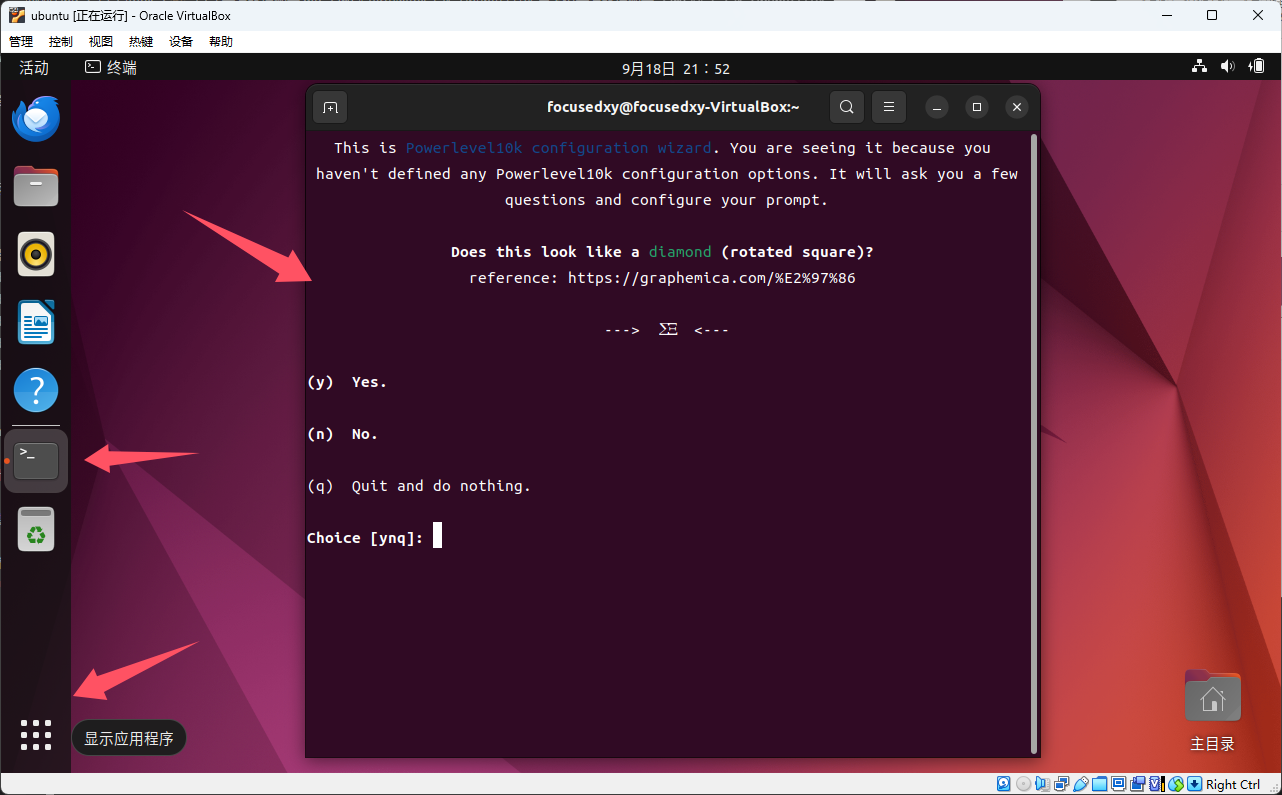Open the Trash icon in dock

click(x=36, y=529)
